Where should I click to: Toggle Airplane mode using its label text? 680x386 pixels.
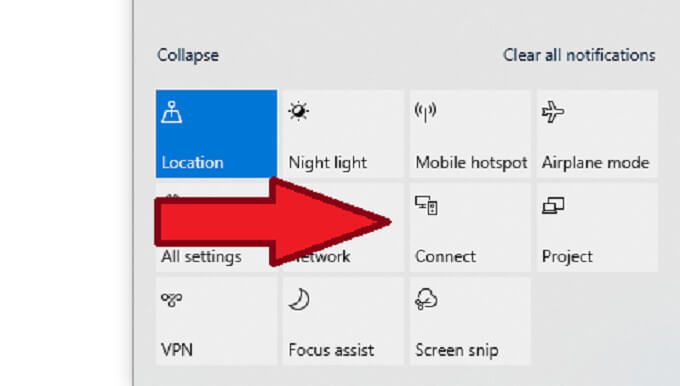(x=595, y=163)
